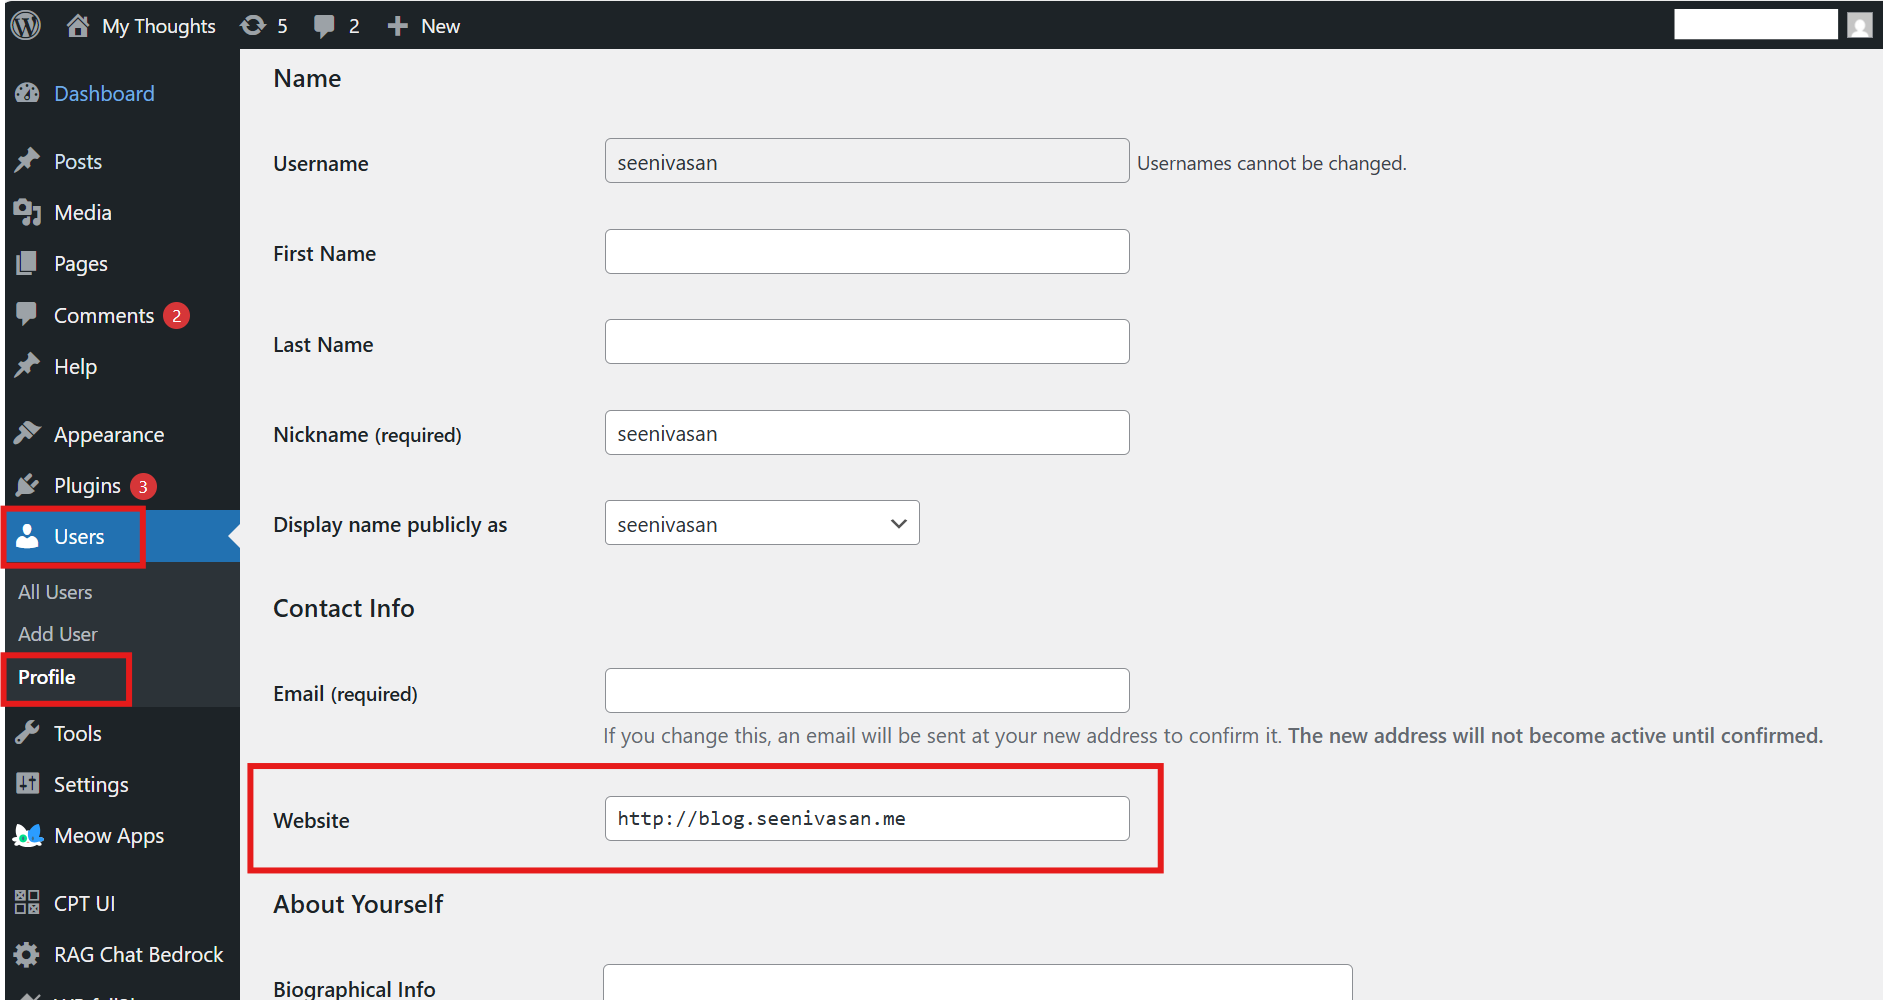Click the First Name input field
The image size is (1883, 1000).
[x=866, y=252]
